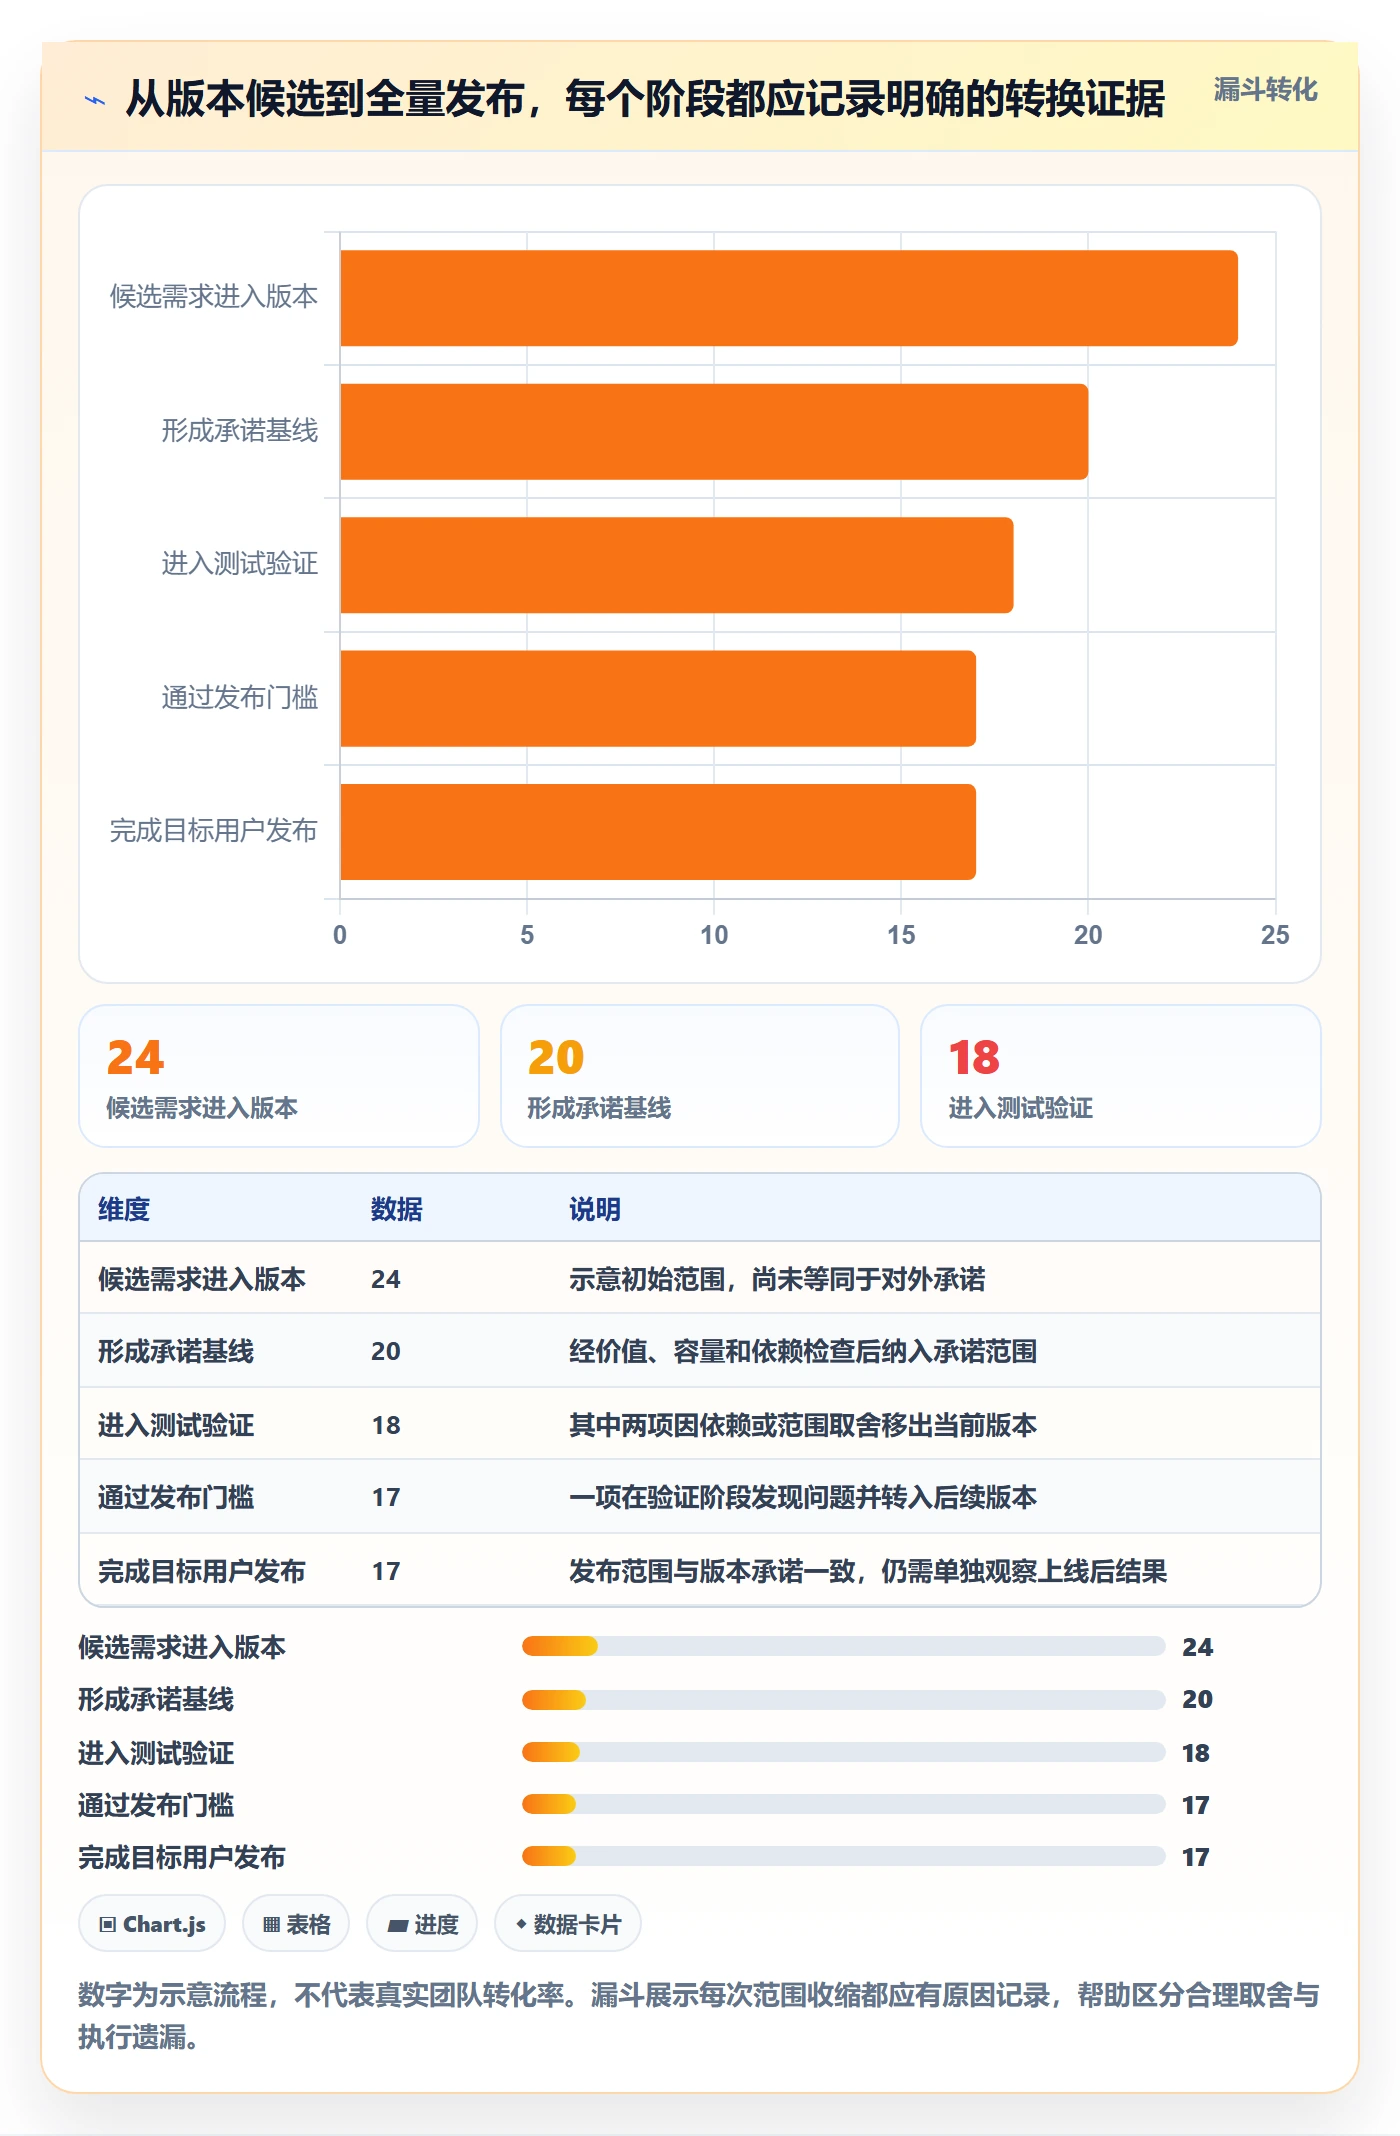
Task: Click the 候选需求进入版本 chart bar
Action: click(x=788, y=298)
